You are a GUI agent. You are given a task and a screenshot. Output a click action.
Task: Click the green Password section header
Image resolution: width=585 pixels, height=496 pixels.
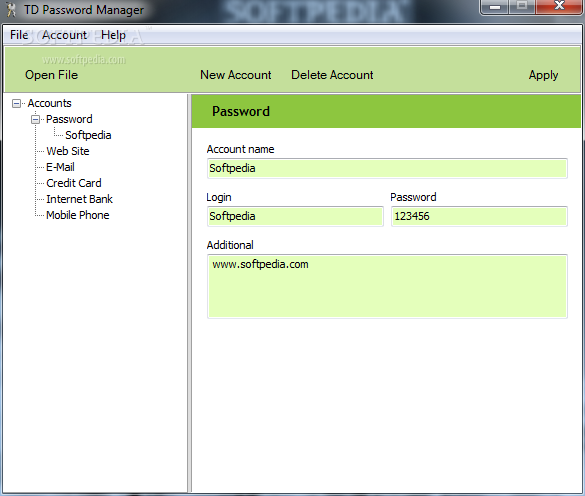386,111
